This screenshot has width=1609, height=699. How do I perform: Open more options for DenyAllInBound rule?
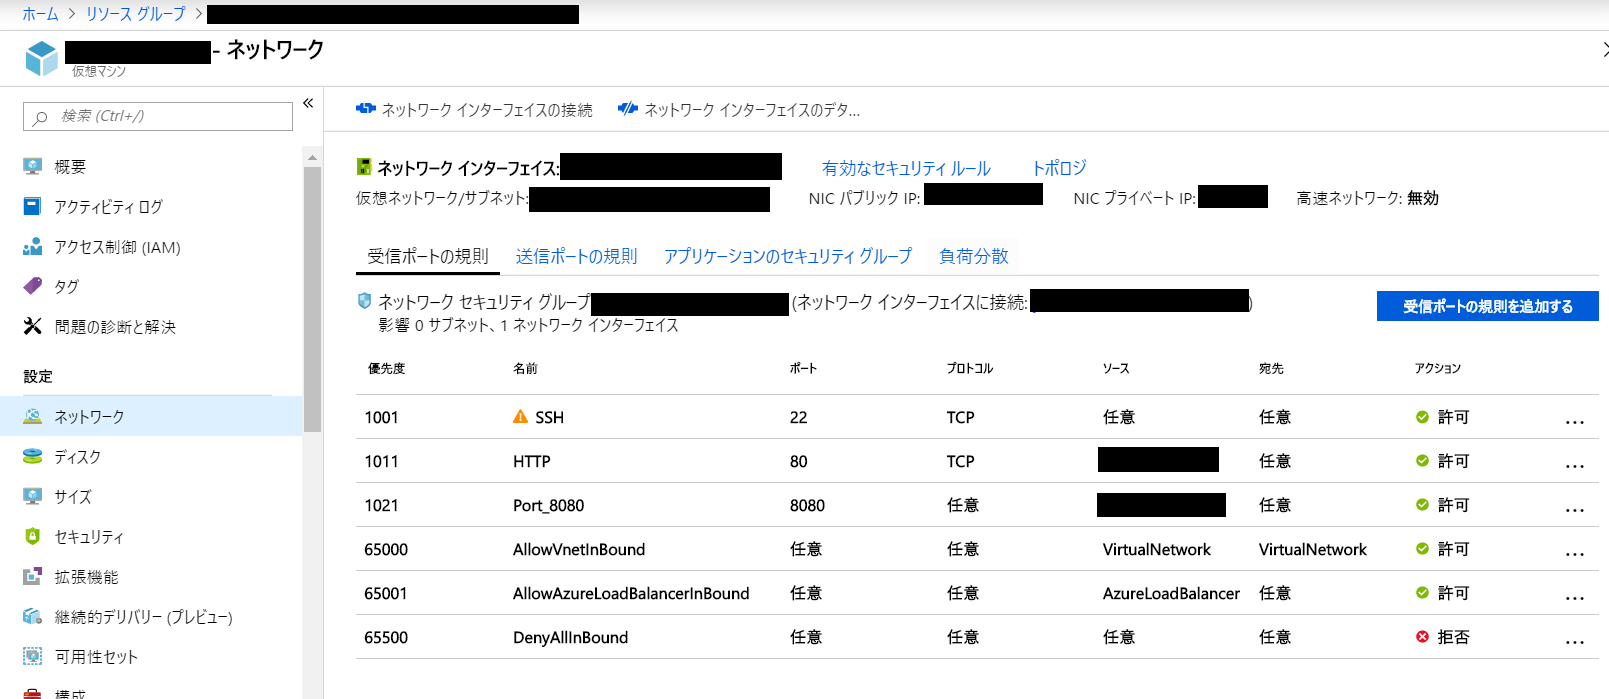click(x=1575, y=641)
